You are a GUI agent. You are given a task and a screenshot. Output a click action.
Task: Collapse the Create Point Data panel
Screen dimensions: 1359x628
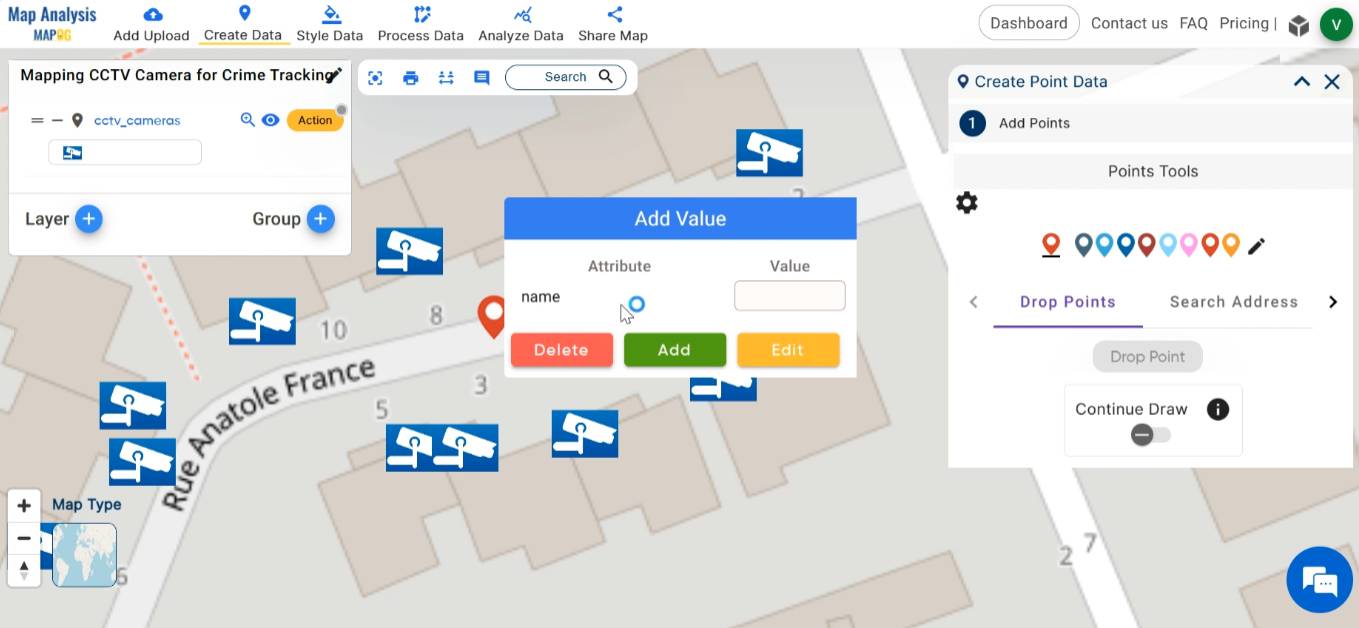1301,82
